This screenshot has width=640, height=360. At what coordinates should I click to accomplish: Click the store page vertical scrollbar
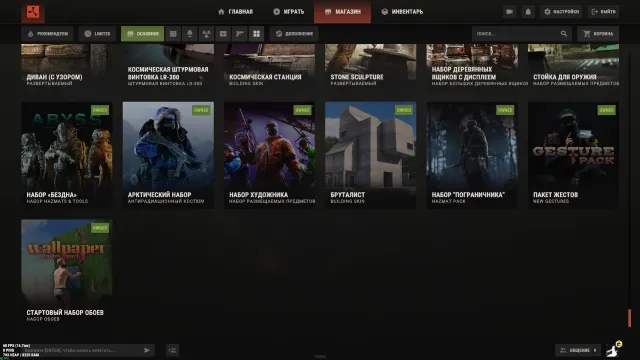click(x=629, y=318)
